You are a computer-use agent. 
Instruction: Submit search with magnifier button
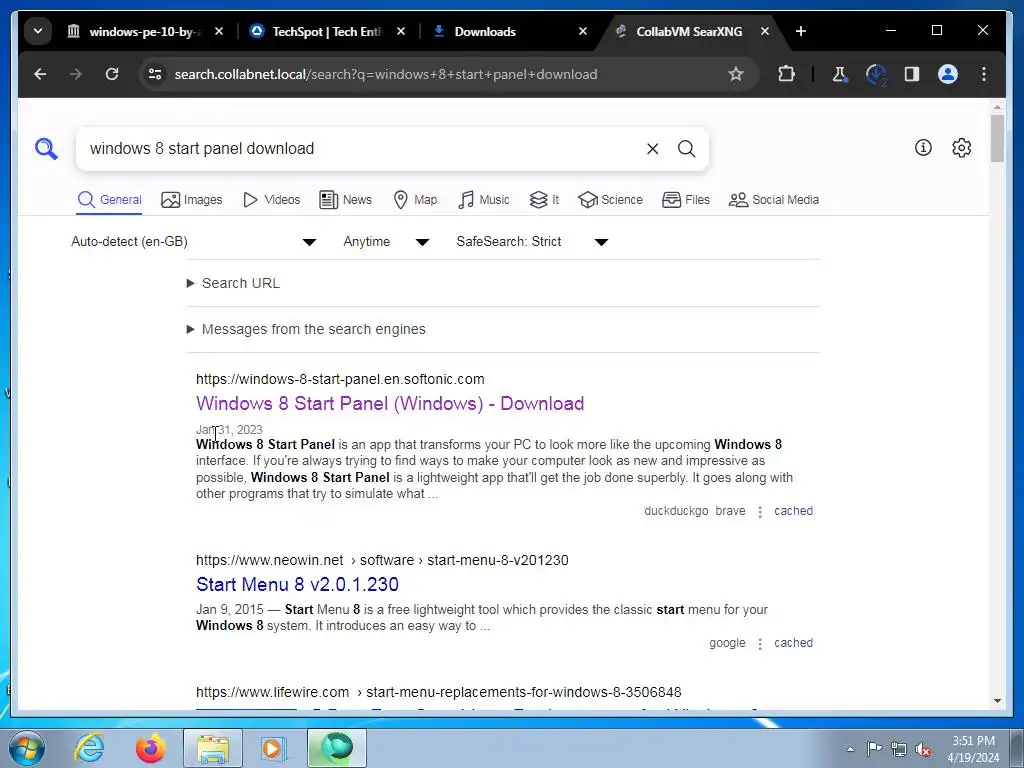coord(686,149)
